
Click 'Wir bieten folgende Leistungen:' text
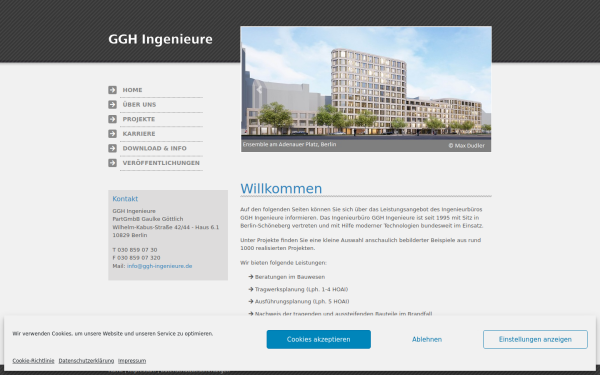284,262
